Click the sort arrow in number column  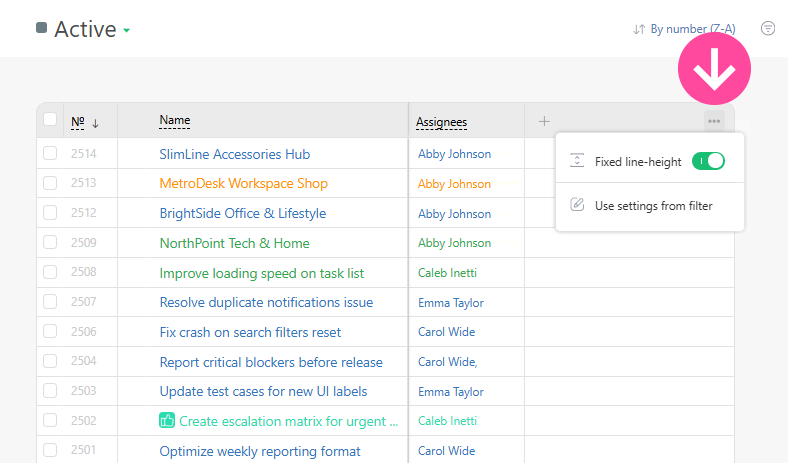click(x=96, y=123)
